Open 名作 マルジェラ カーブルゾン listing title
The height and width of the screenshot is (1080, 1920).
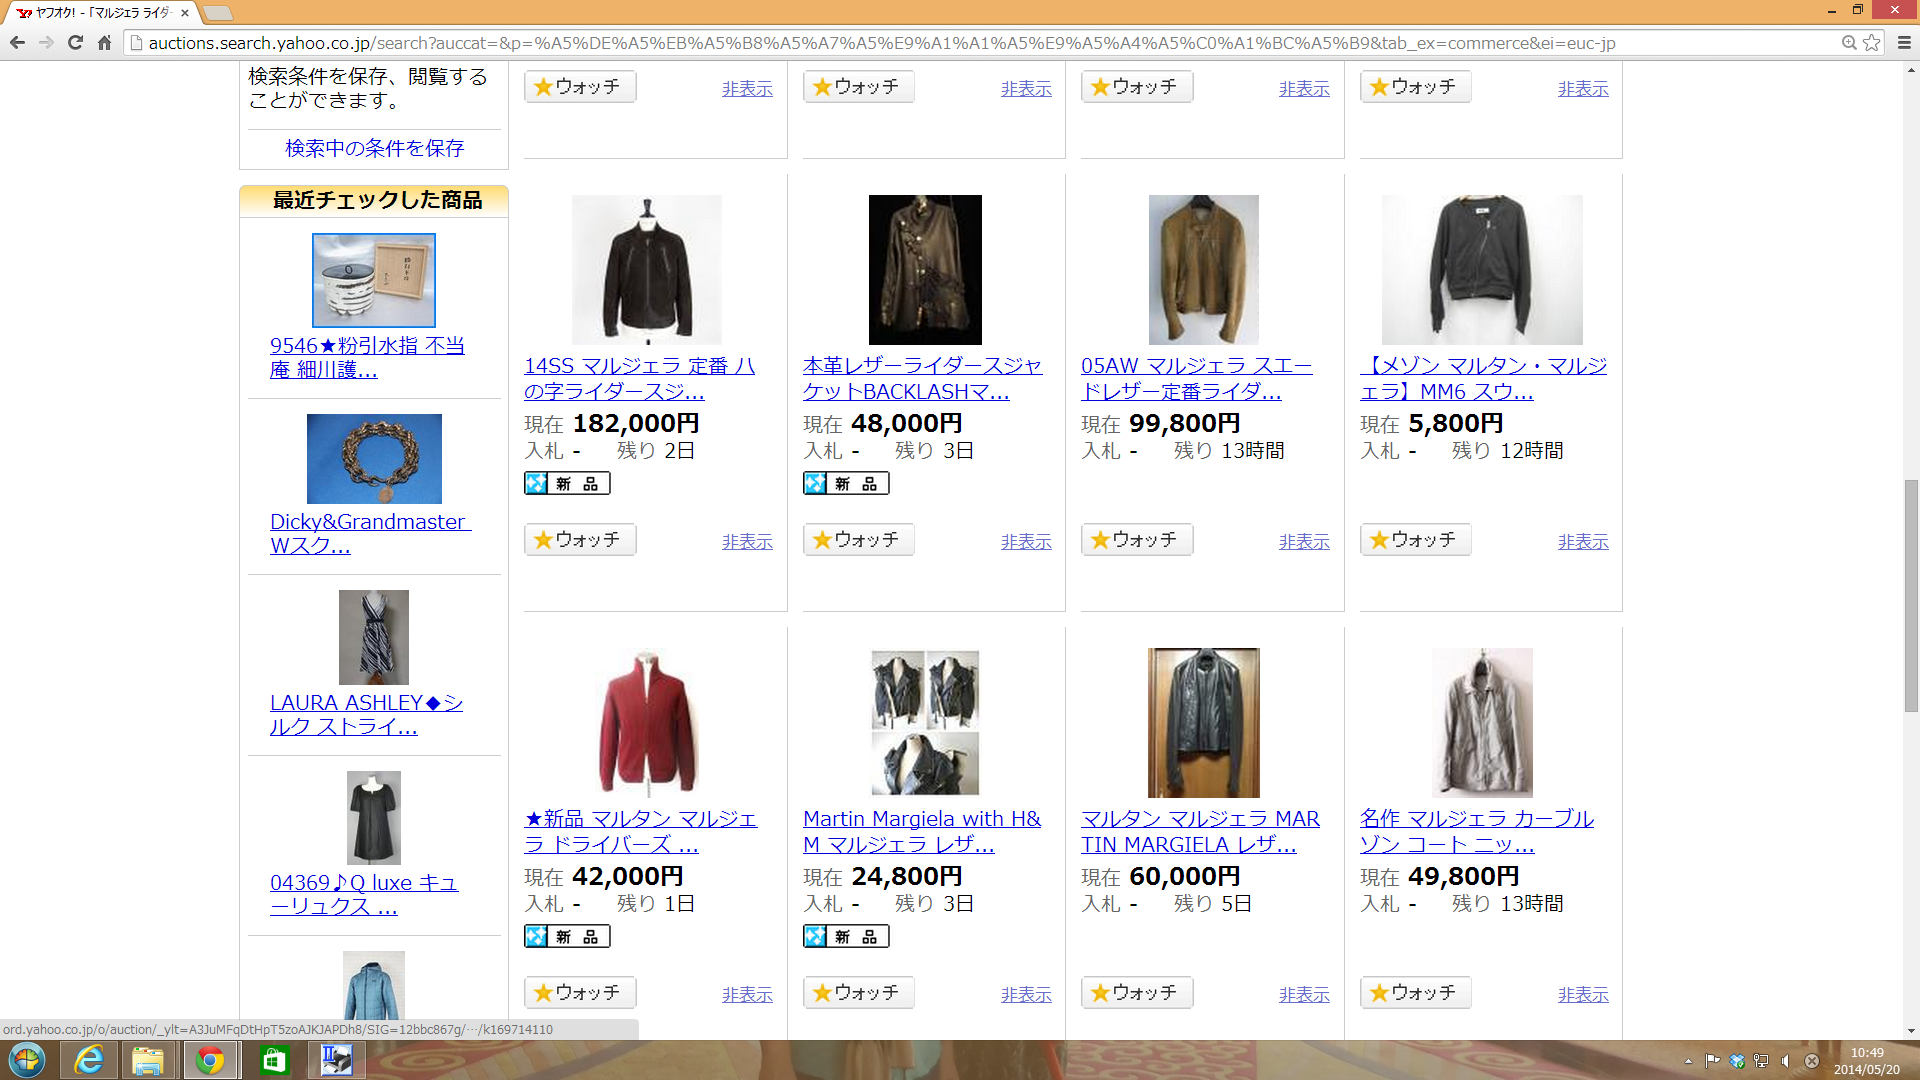(1477, 831)
